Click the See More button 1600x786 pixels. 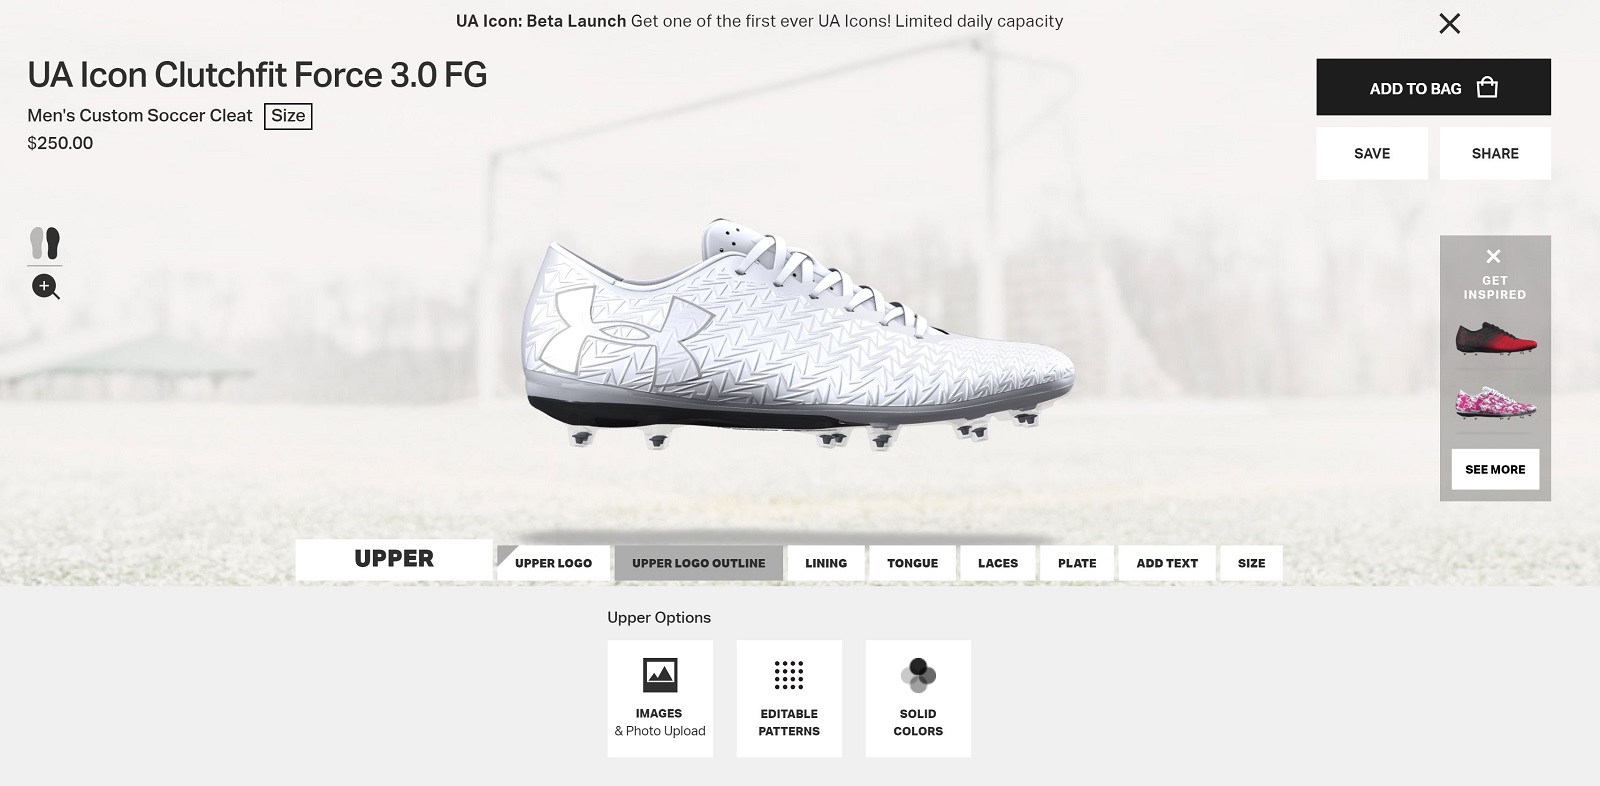1495,469
